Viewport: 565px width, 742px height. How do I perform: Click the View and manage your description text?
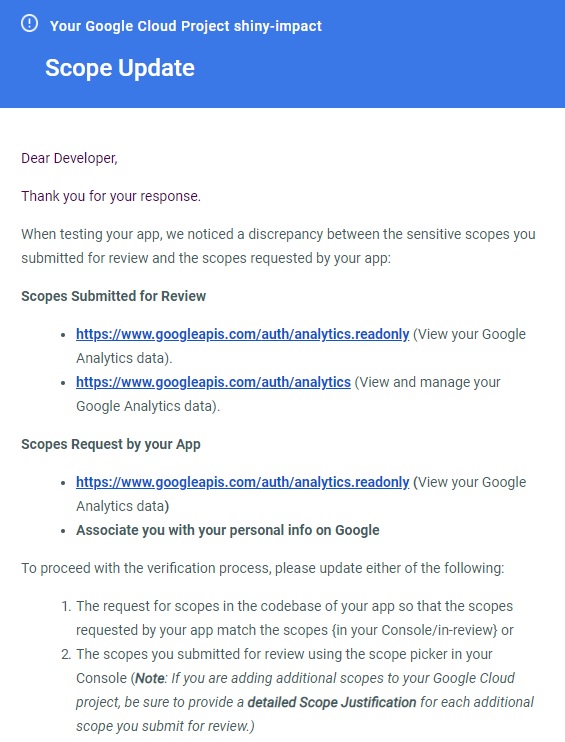[427, 382]
